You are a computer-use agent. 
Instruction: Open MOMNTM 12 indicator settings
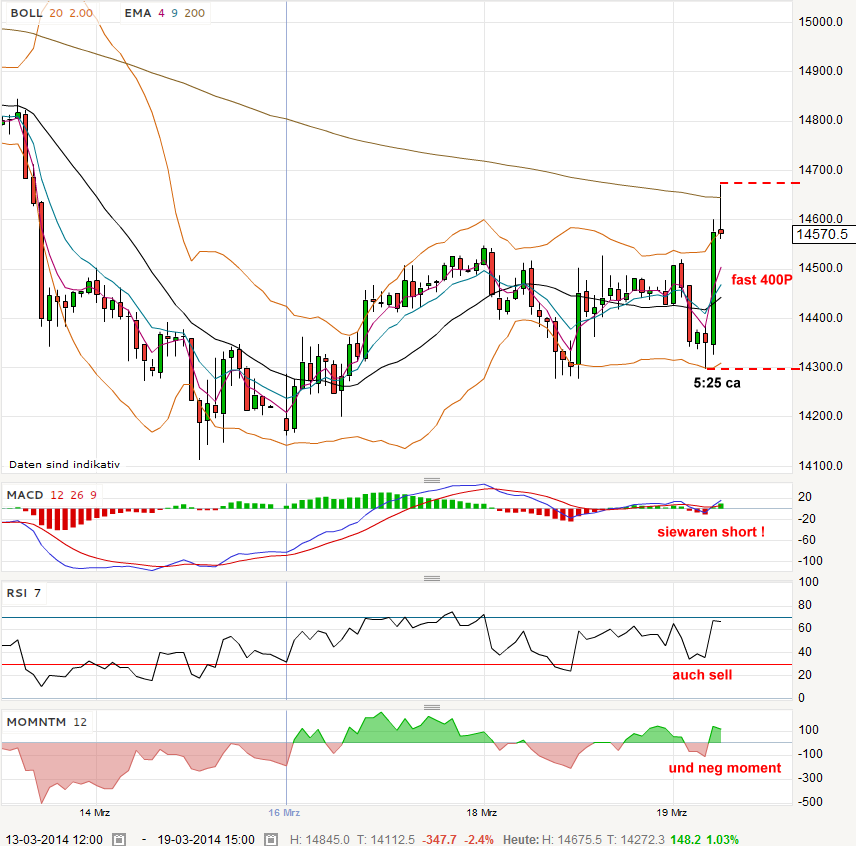46,722
